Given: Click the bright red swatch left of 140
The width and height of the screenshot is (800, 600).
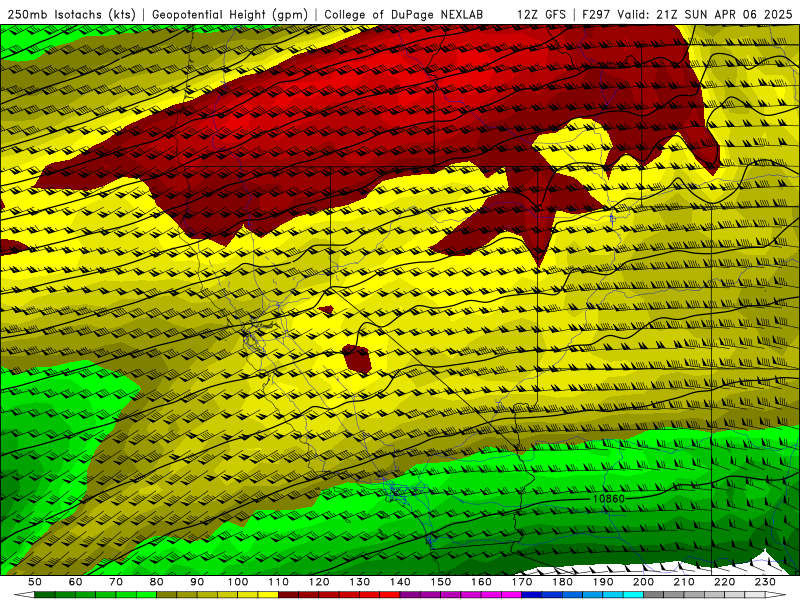Looking at the screenshot, I should click(x=390, y=595).
